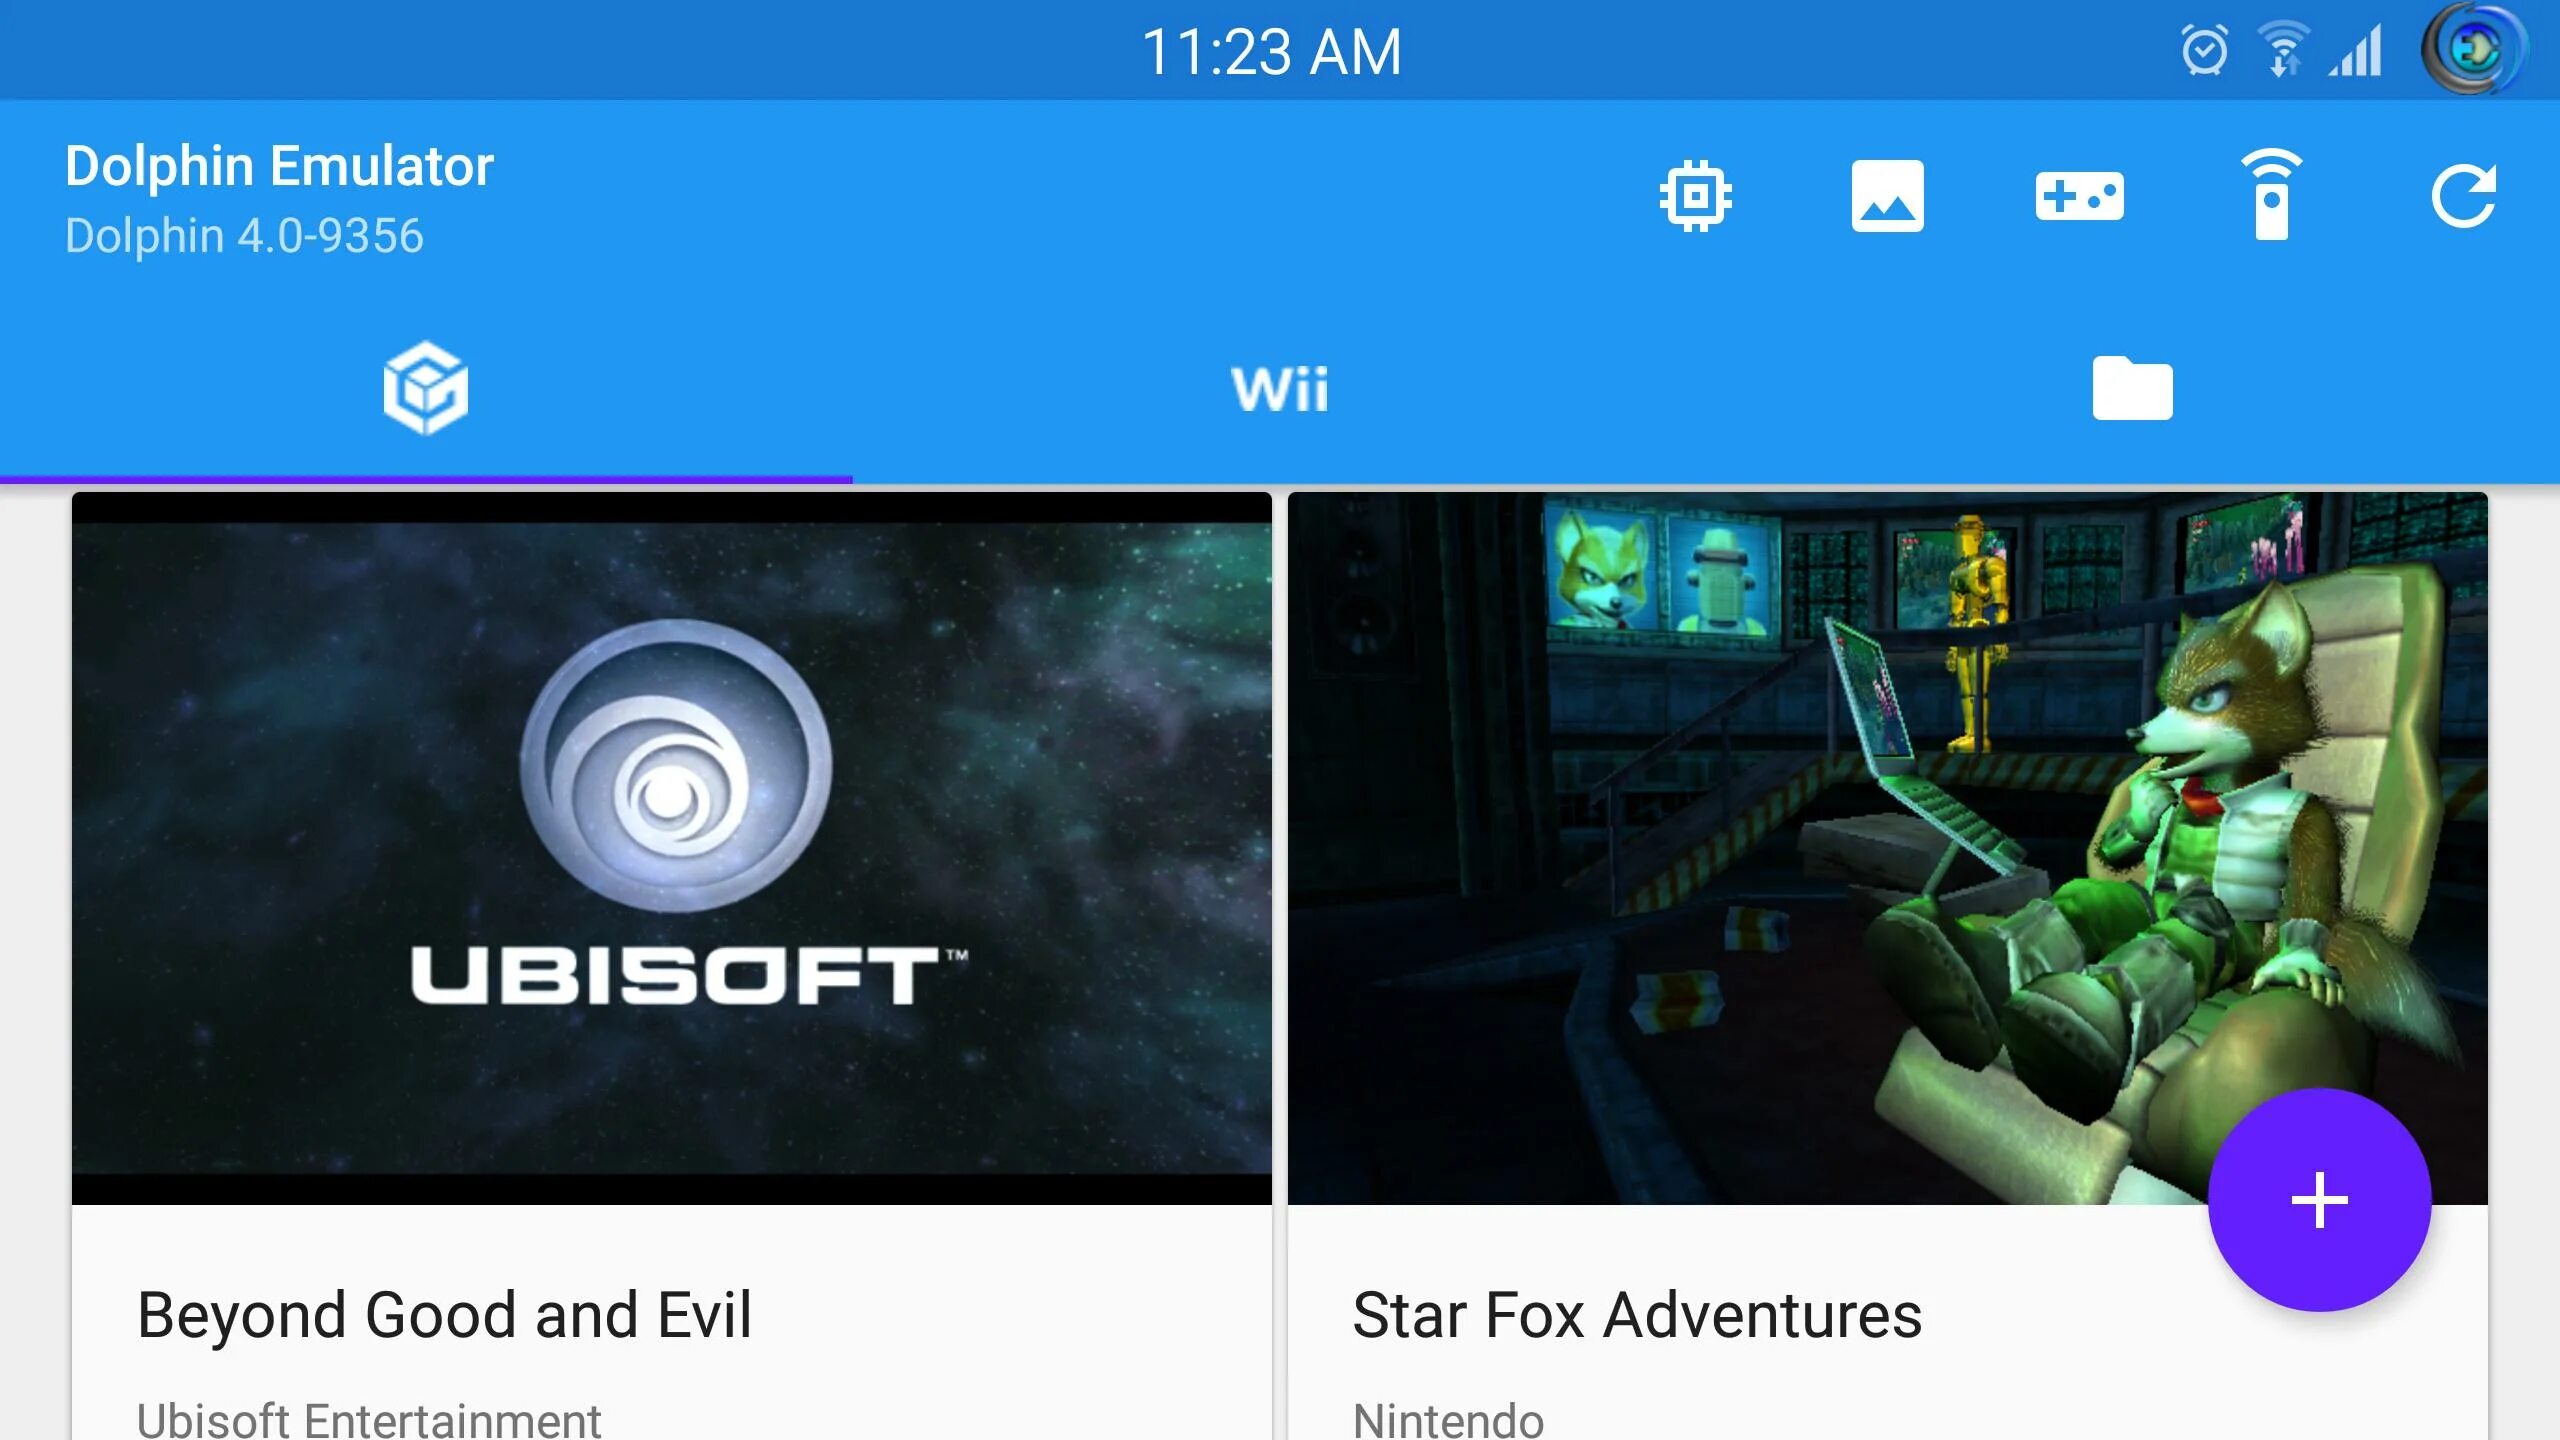This screenshot has width=2560, height=1440.
Task: Select the Beyond Good and Evil title
Action: tap(444, 1315)
